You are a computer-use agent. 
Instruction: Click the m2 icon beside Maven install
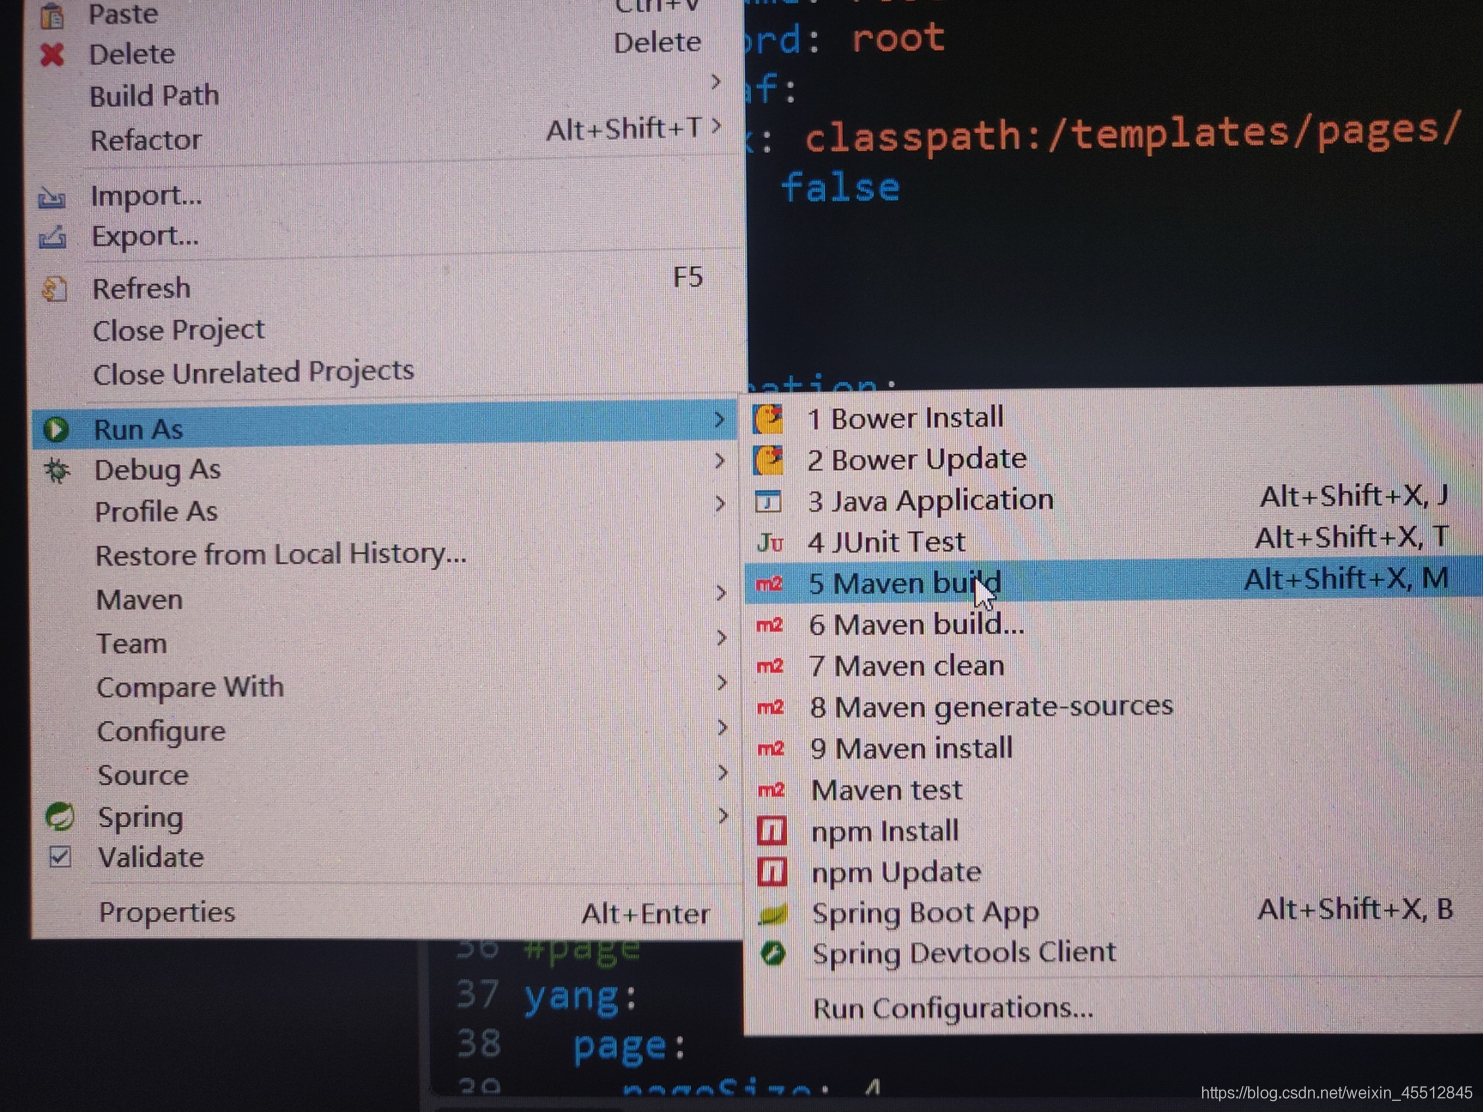[x=771, y=748]
